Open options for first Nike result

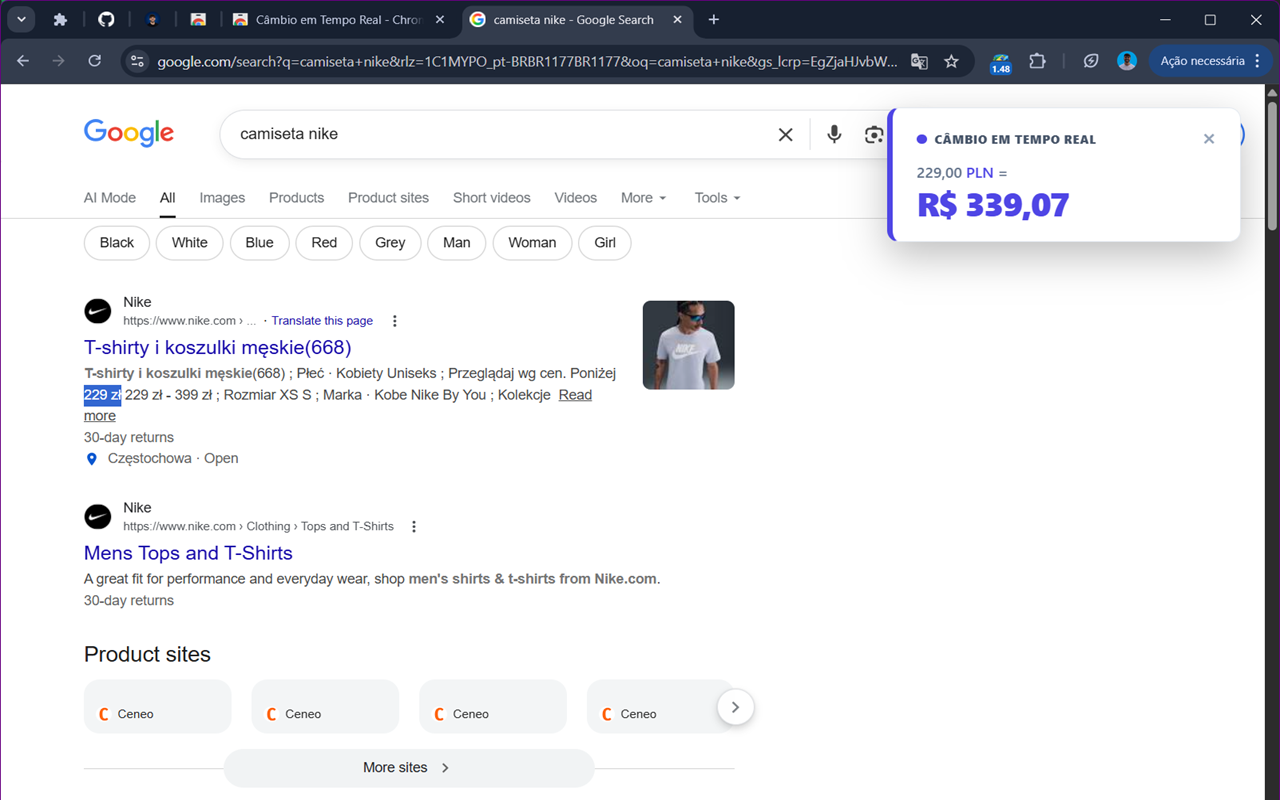click(x=395, y=321)
